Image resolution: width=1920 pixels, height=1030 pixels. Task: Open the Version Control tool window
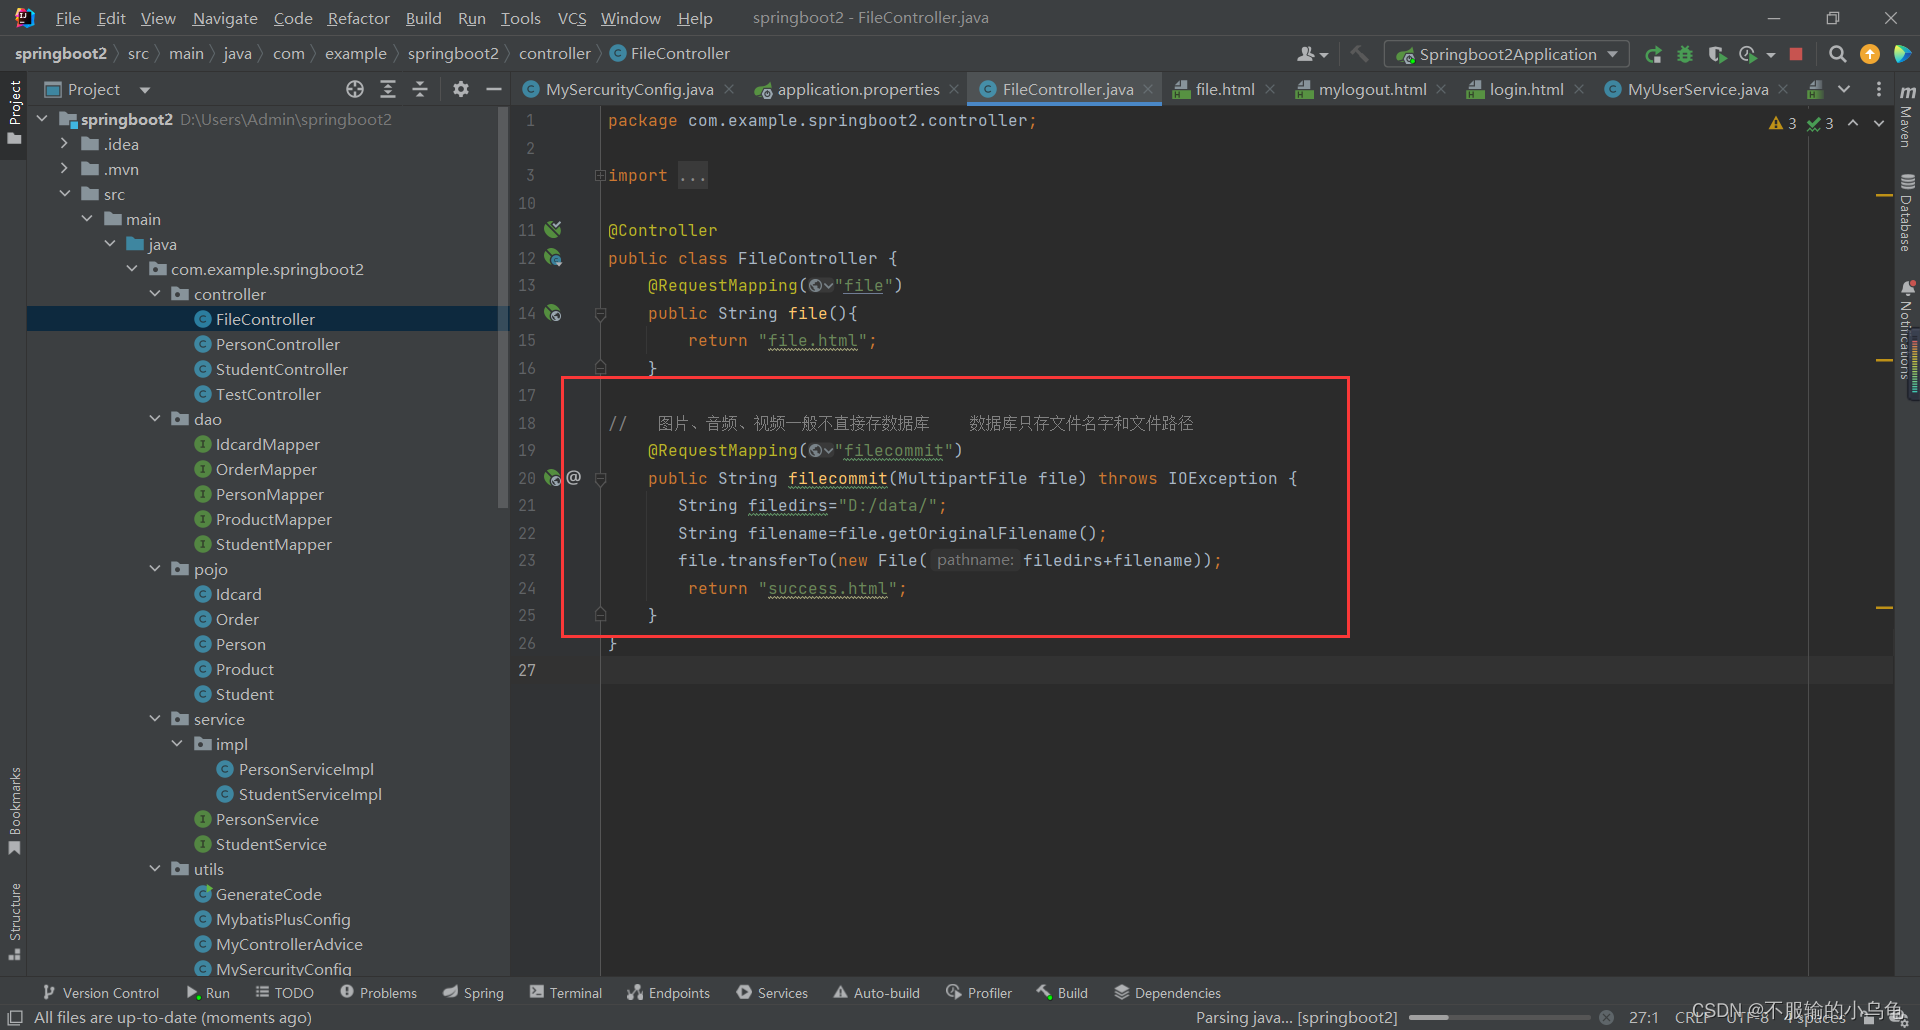[x=101, y=993]
